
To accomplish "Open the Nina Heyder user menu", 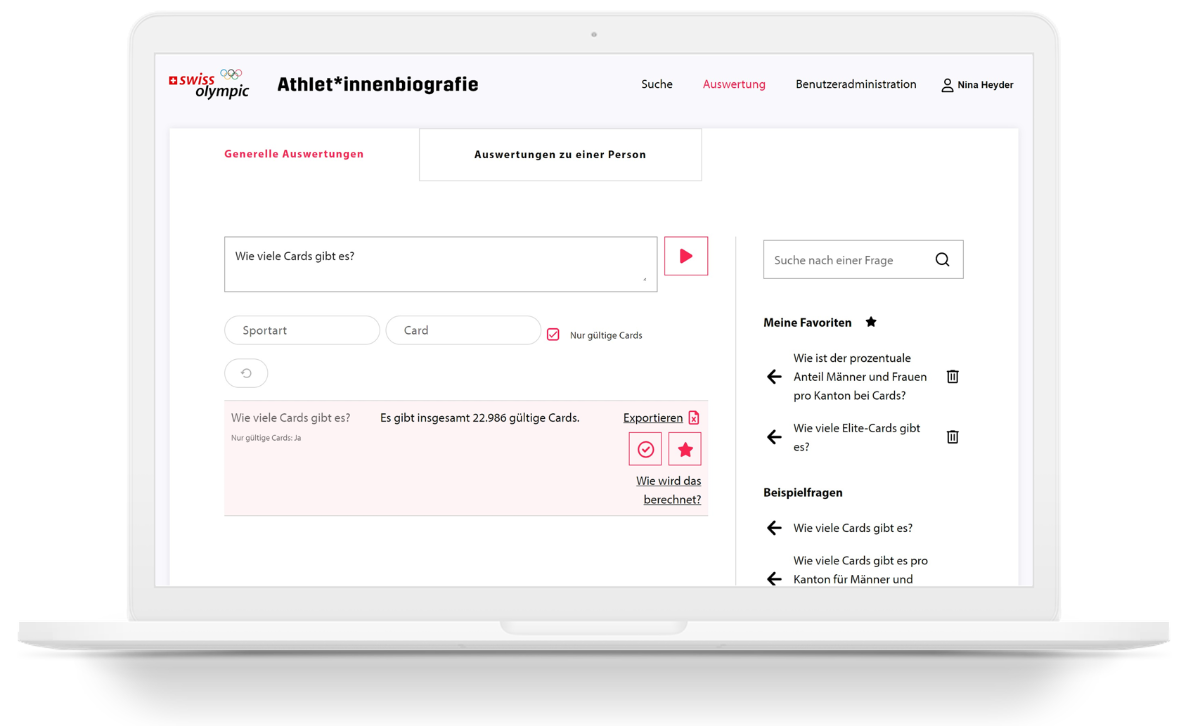I will coord(977,85).
